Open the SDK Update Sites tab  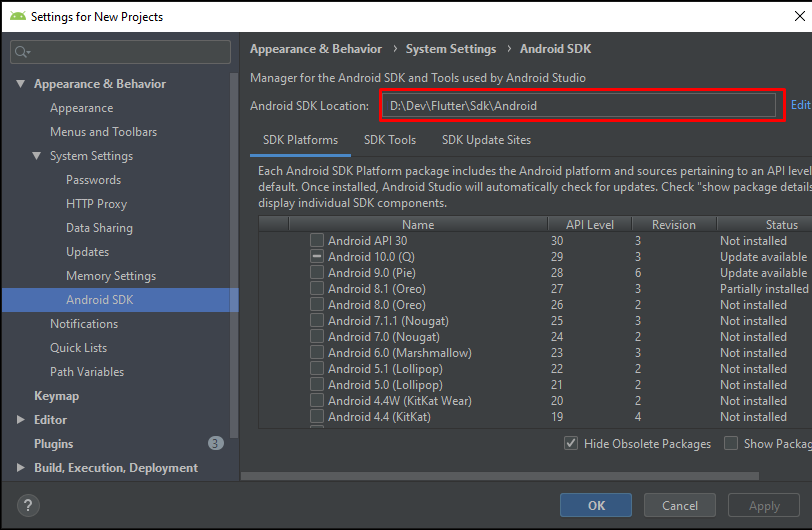tap(486, 140)
